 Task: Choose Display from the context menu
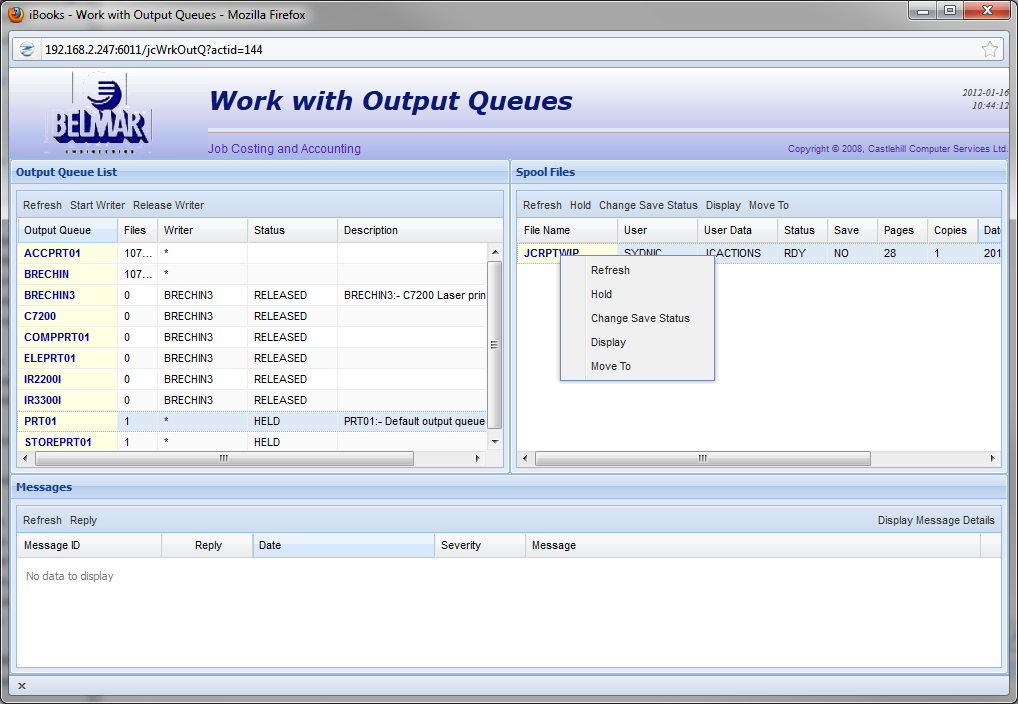(638, 342)
